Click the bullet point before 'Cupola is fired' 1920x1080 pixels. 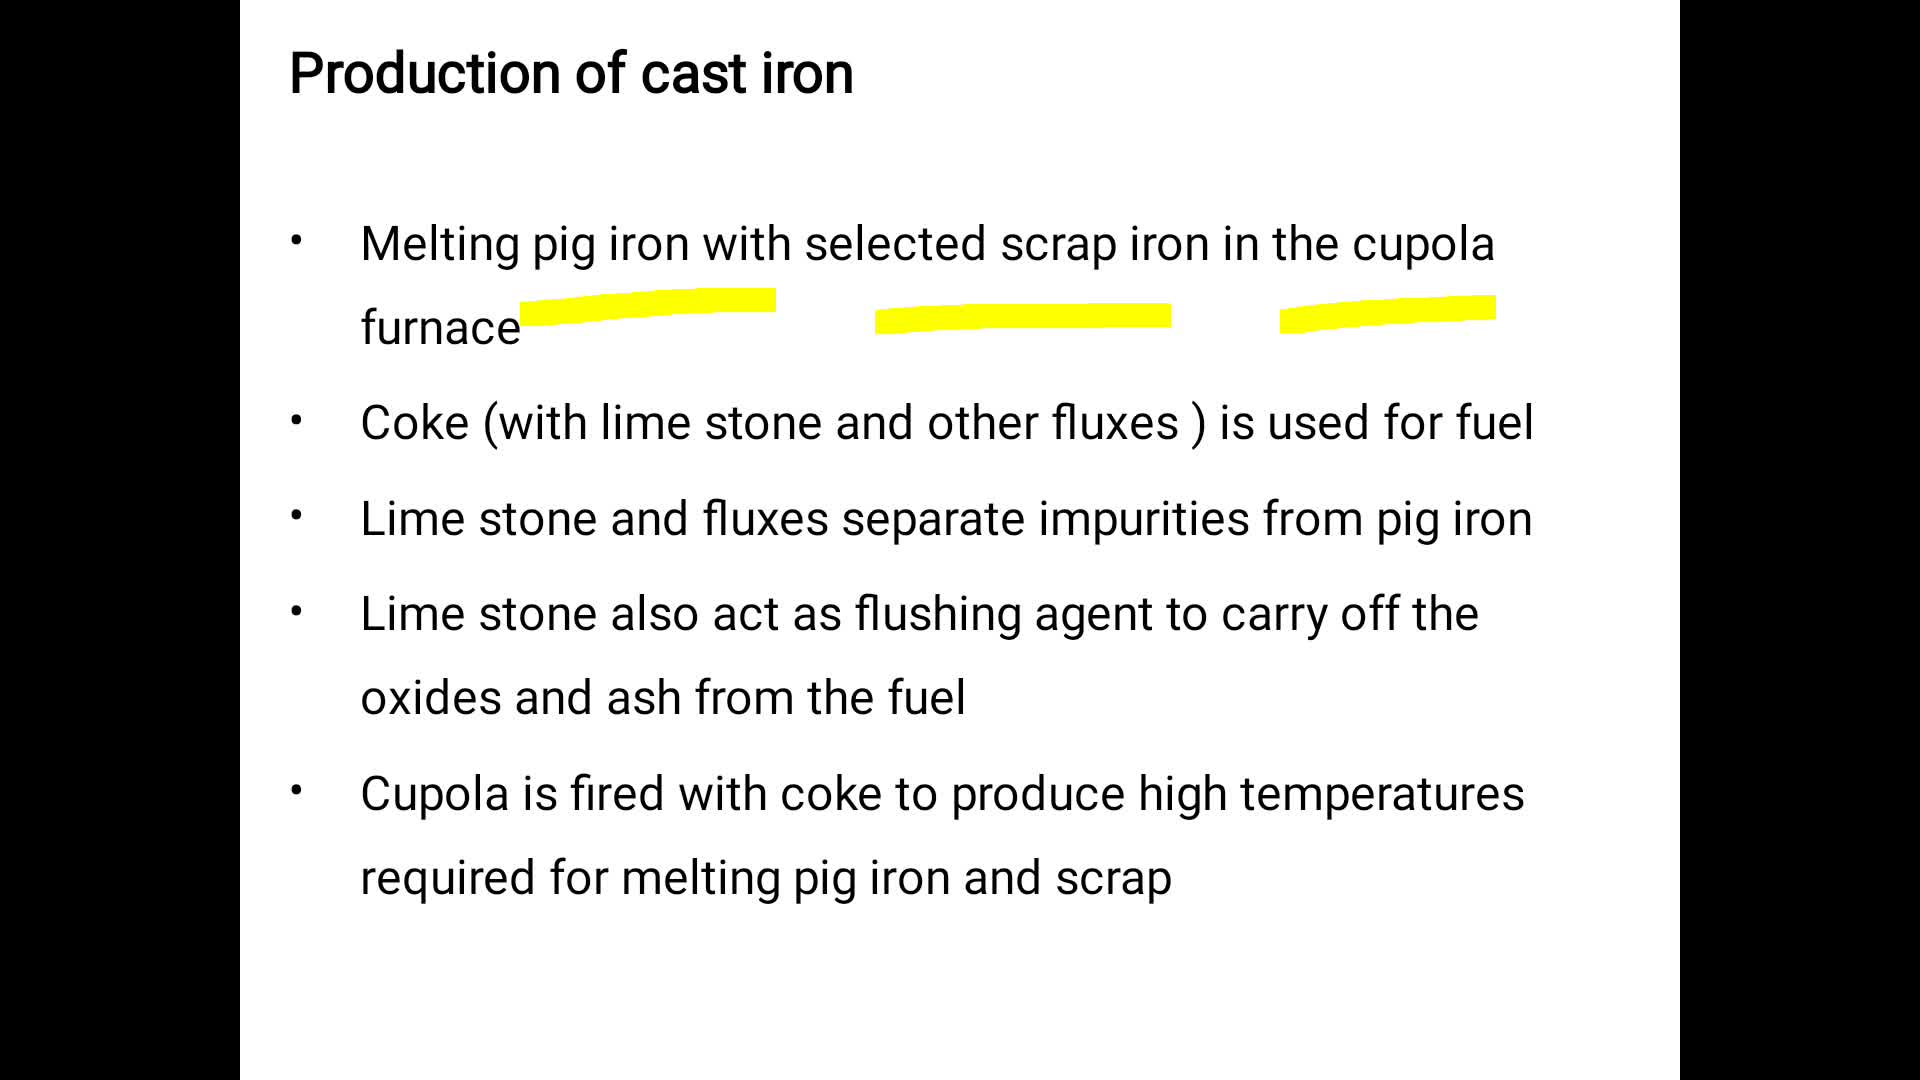(x=297, y=791)
